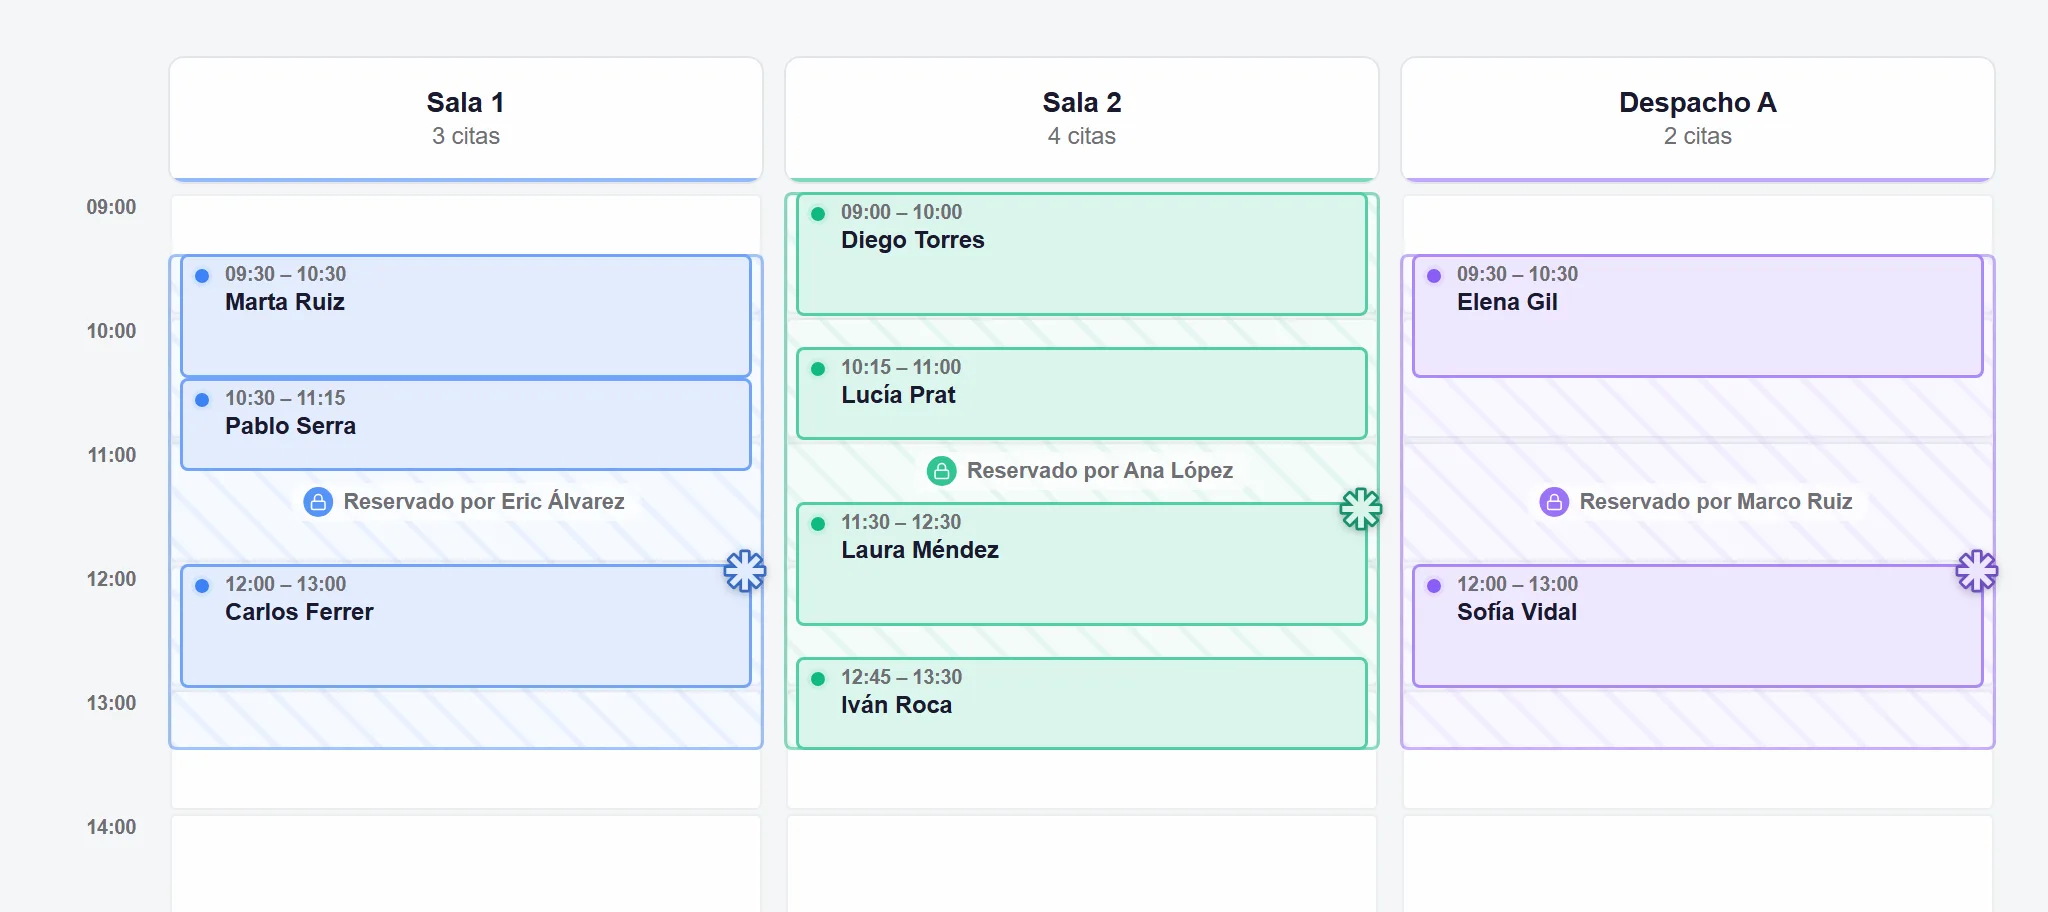
Task: Click the empty 14:00 slot in Sala 2
Action: pyautogui.click(x=1082, y=863)
